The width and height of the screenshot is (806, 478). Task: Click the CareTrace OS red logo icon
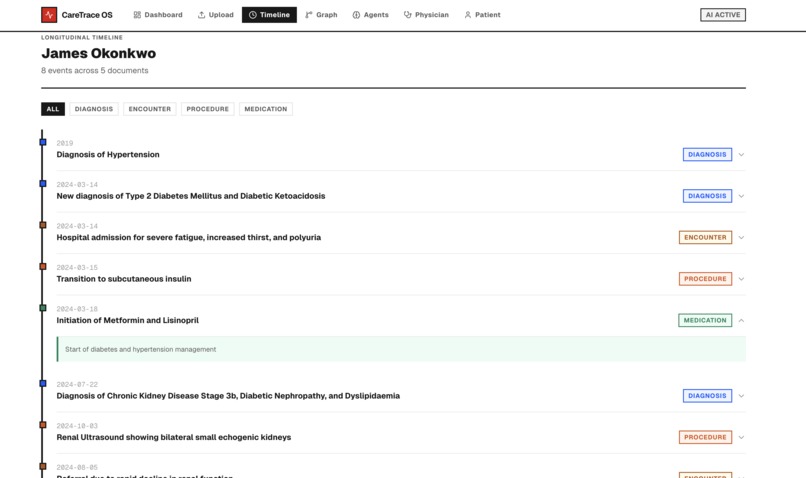coord(49,15)
